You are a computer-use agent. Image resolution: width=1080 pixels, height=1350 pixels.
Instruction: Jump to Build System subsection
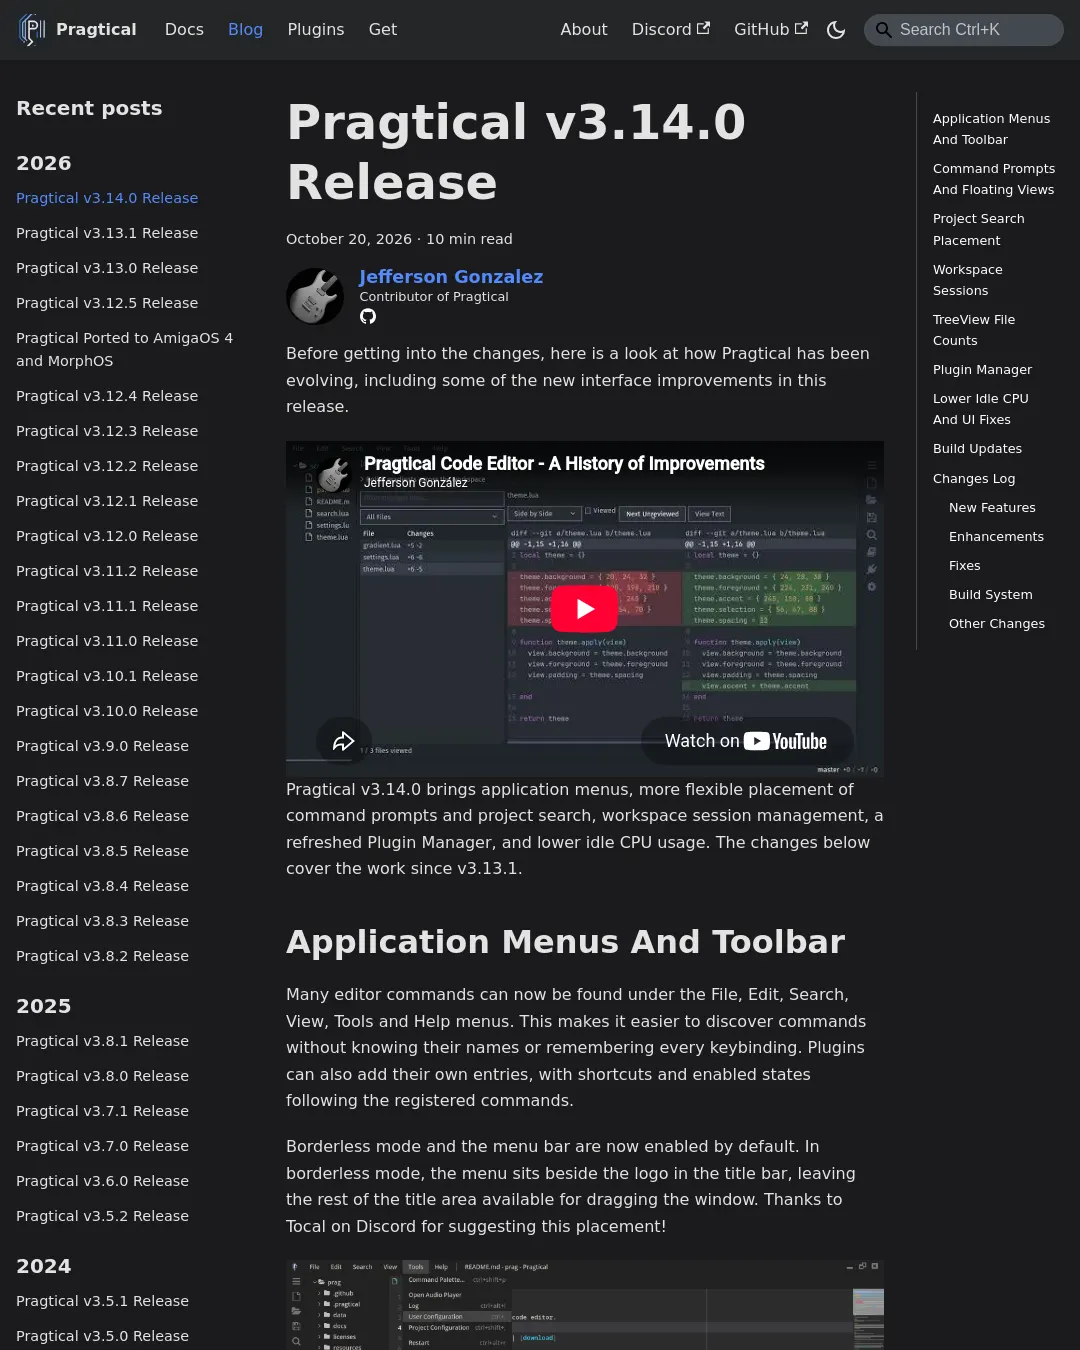click(990, 595)
